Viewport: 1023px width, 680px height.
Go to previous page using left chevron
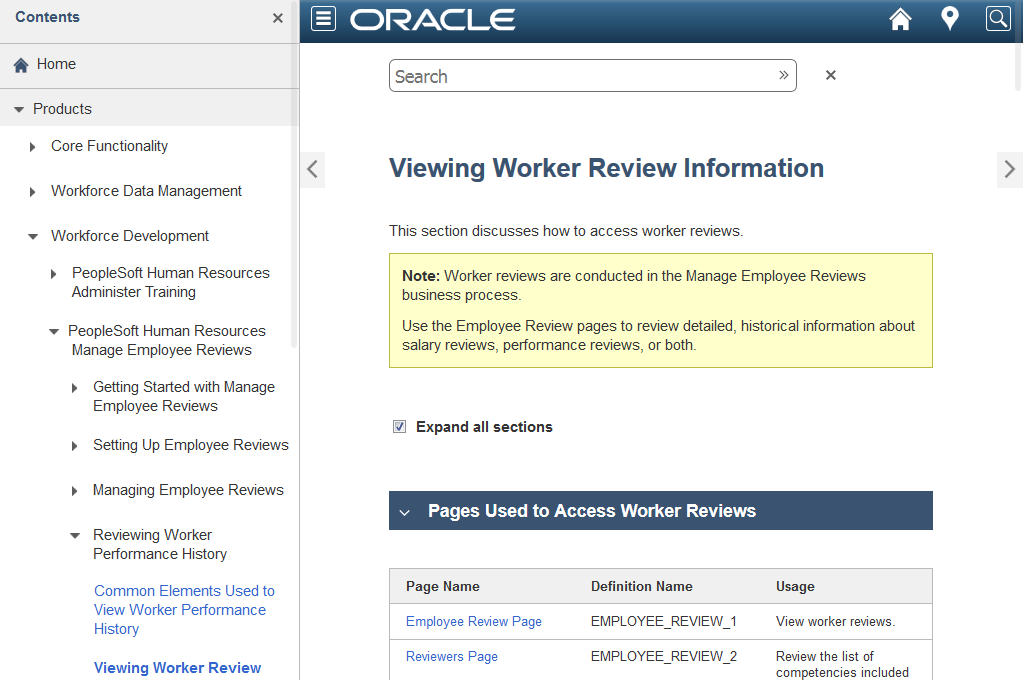pos(312,170)
